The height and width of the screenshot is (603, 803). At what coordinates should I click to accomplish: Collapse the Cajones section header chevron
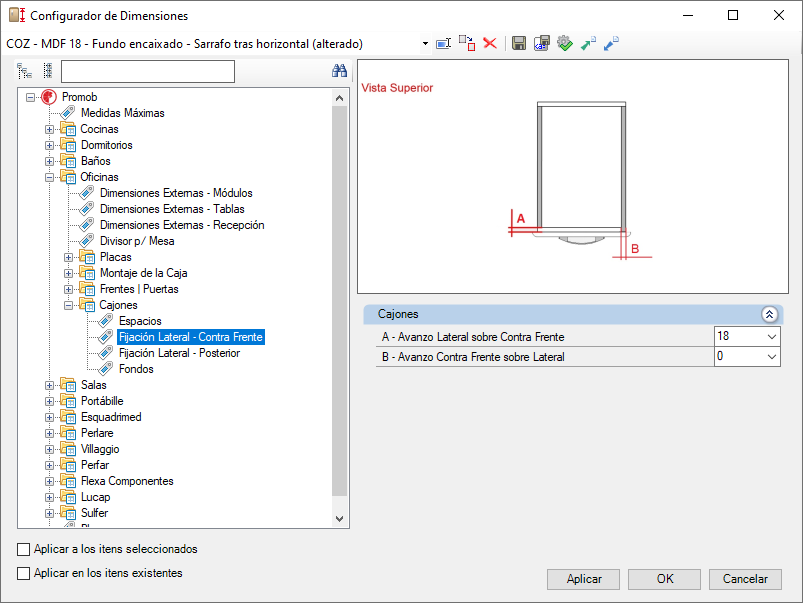(x=768, y=314)
